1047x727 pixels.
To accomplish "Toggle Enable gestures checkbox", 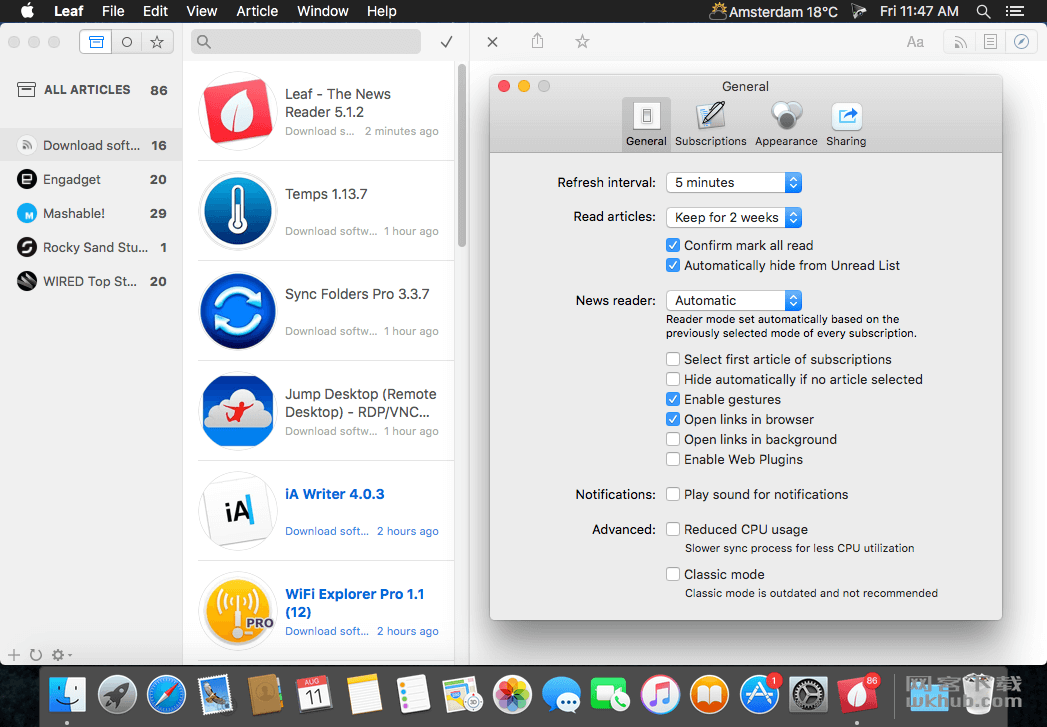I will click(673, 399).
